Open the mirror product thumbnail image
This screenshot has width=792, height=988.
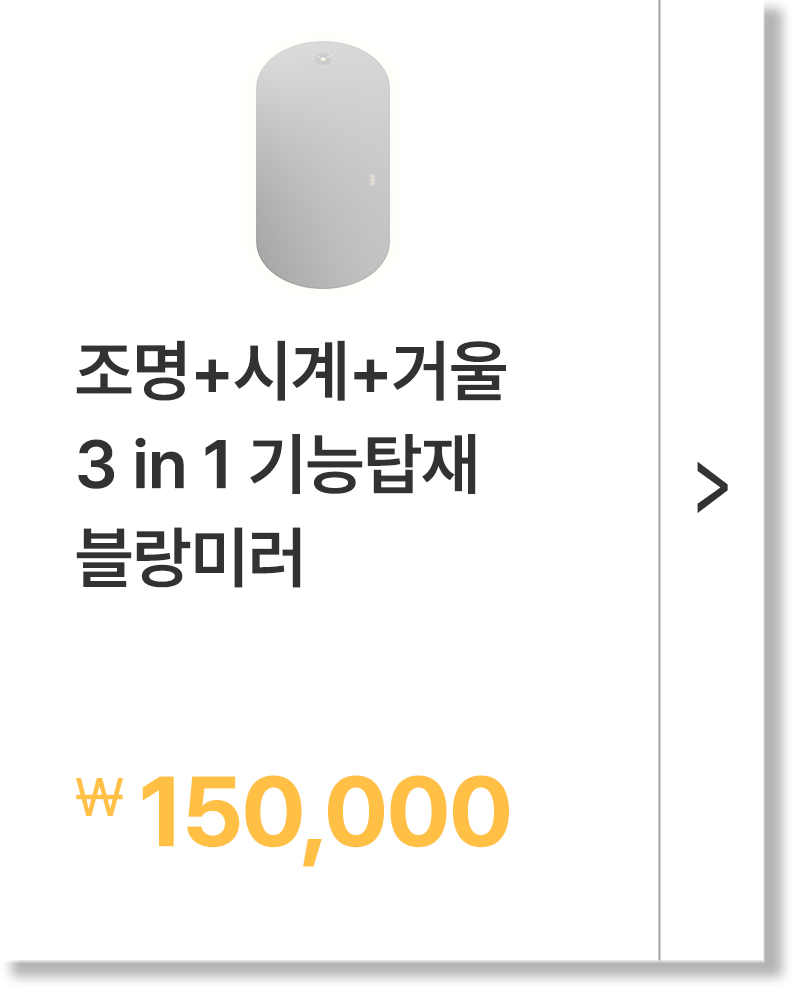(x=323, y=165)
